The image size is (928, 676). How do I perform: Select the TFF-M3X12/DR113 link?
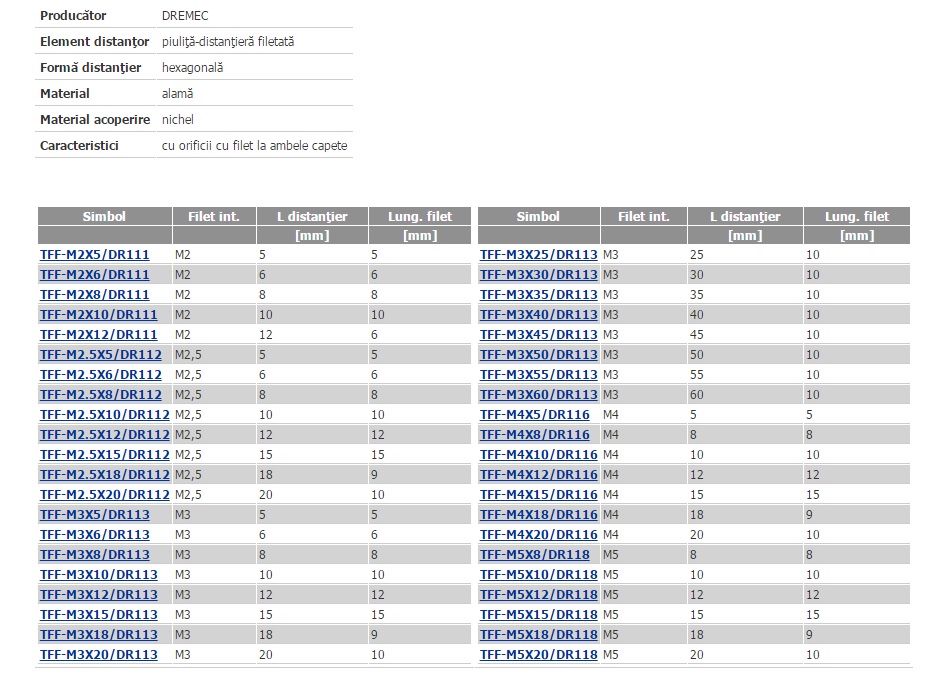[x=99, y=594]
